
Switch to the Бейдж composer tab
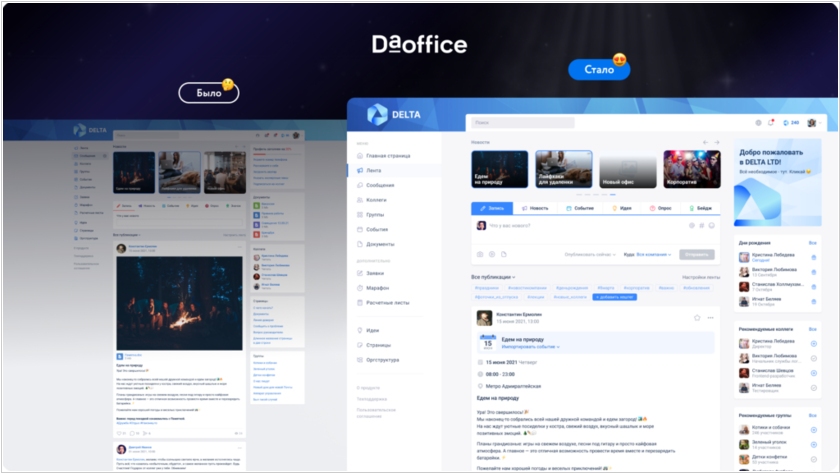coord(700,208)
